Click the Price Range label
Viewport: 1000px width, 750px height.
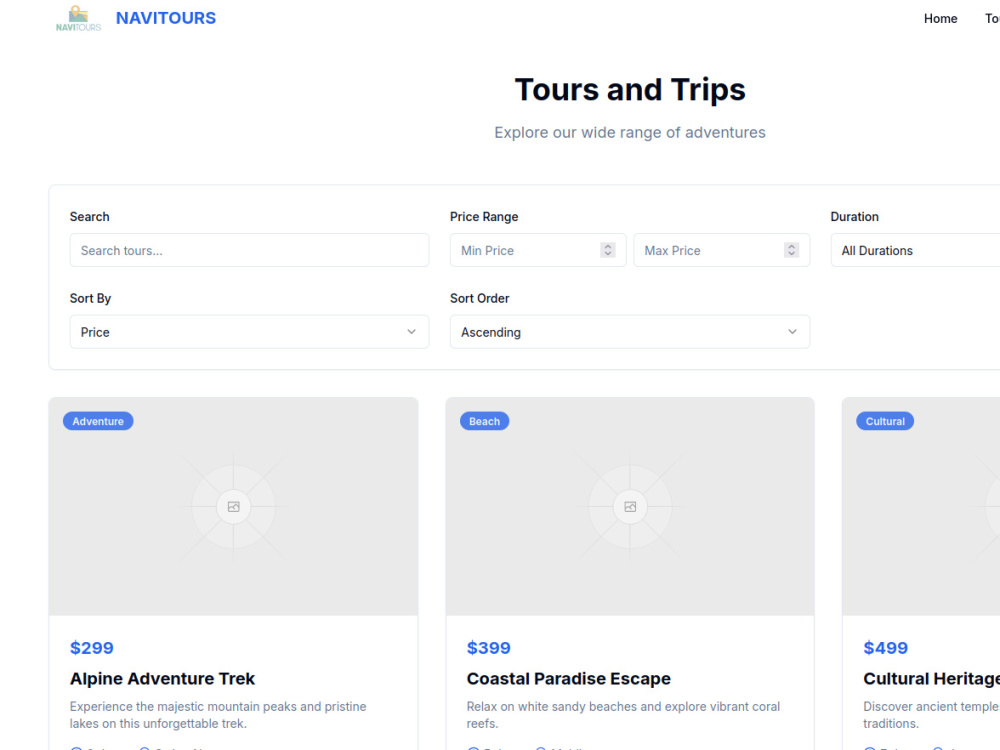click(x=484, y=217)
